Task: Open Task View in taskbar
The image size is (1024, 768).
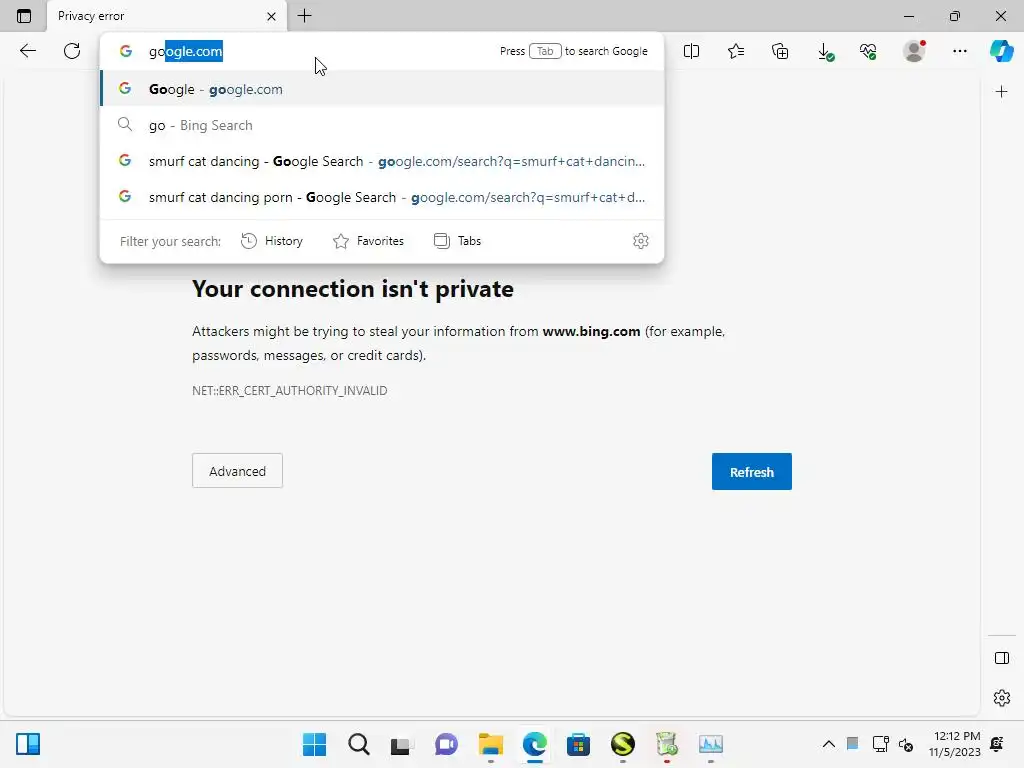Action: (x=401, y=744)
